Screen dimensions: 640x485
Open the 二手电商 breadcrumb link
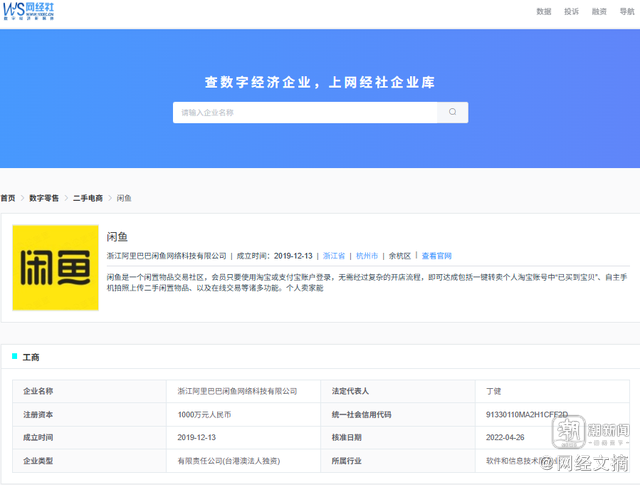coord(88,198)
